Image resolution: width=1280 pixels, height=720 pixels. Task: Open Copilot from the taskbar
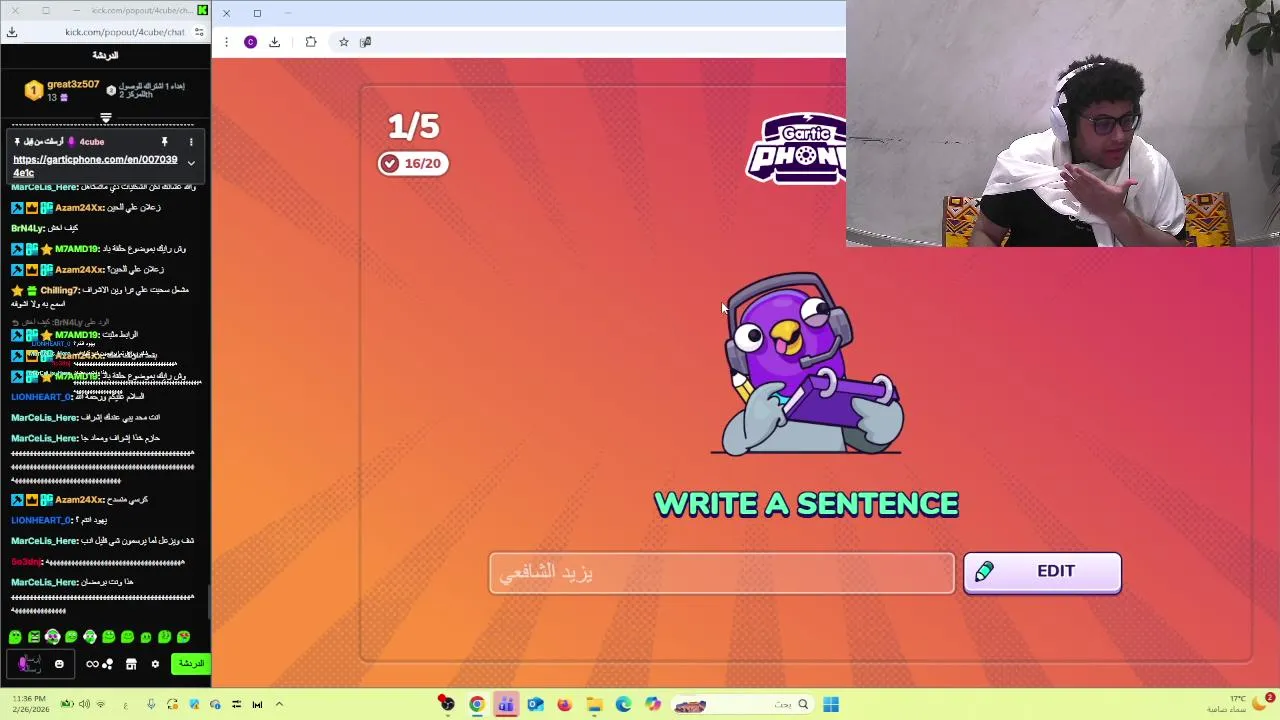click(653, 705)
